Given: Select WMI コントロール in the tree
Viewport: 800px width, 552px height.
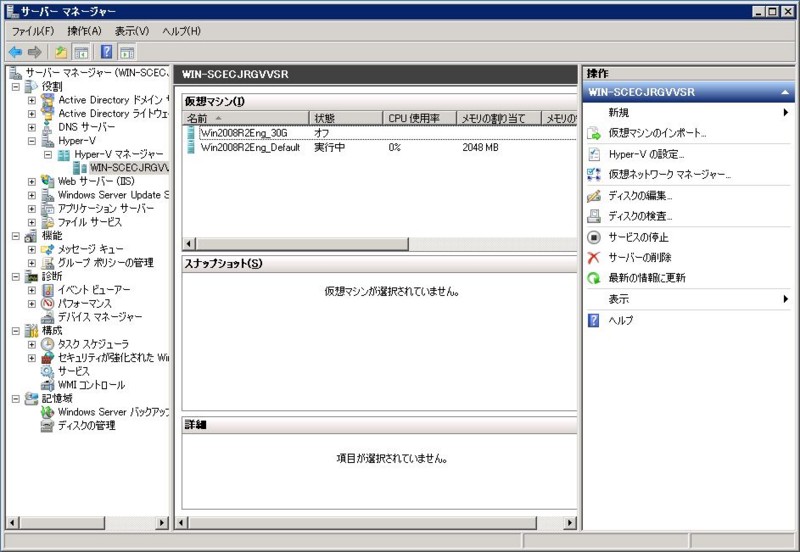Looking at the screenshot, I should tap(91, 385).
